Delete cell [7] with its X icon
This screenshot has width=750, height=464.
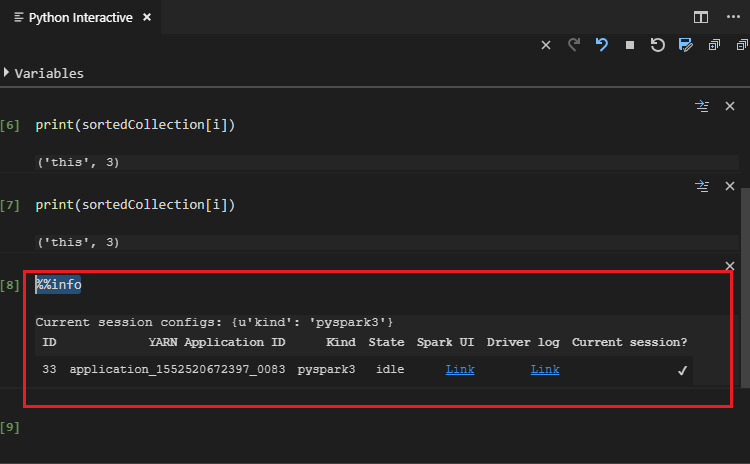point(729,186)
